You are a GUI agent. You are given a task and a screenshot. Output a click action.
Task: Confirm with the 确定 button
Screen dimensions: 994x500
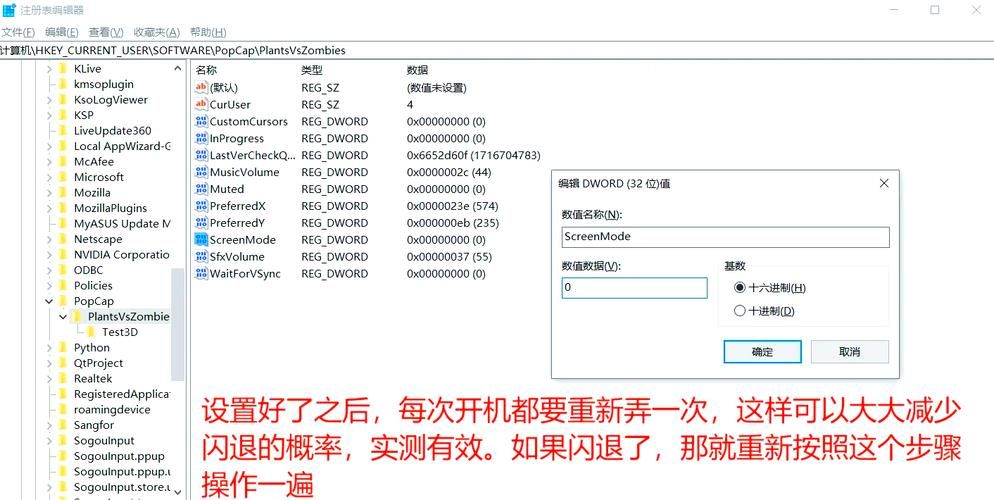pyautogui.click(x=762, y=352)
